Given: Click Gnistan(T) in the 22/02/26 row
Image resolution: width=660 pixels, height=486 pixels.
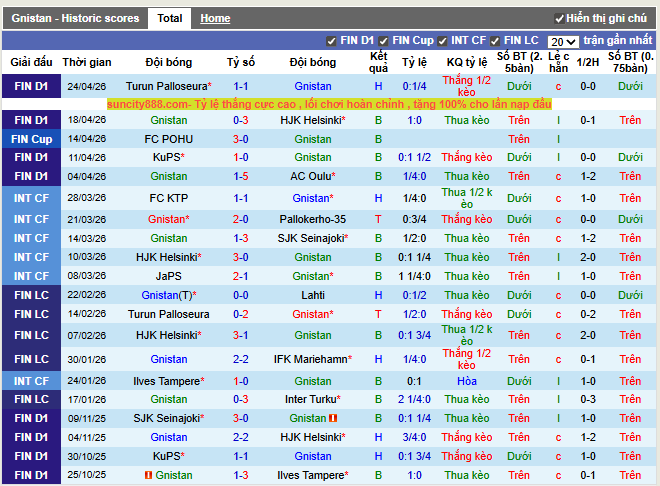Looking at the screenshot, I should (168, 295).
